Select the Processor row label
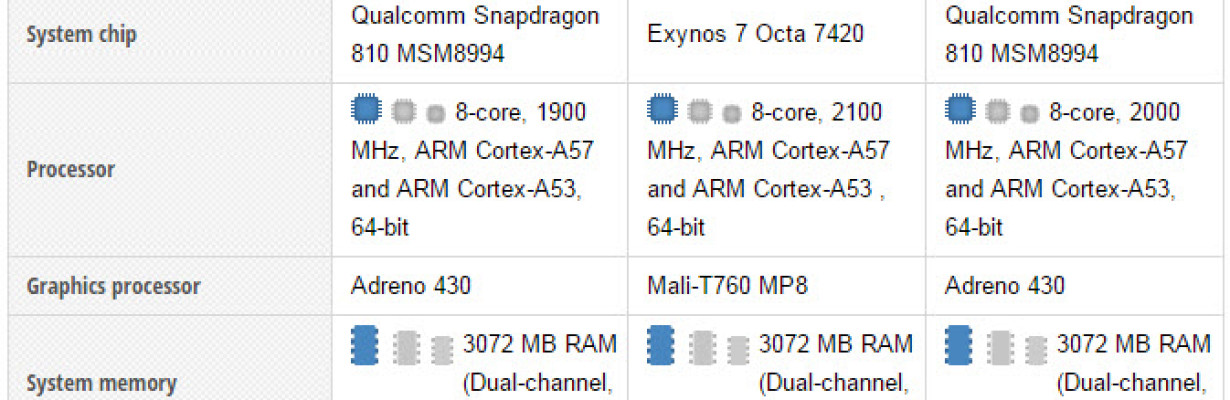1230x400 pixels. (x=70, y=169)
